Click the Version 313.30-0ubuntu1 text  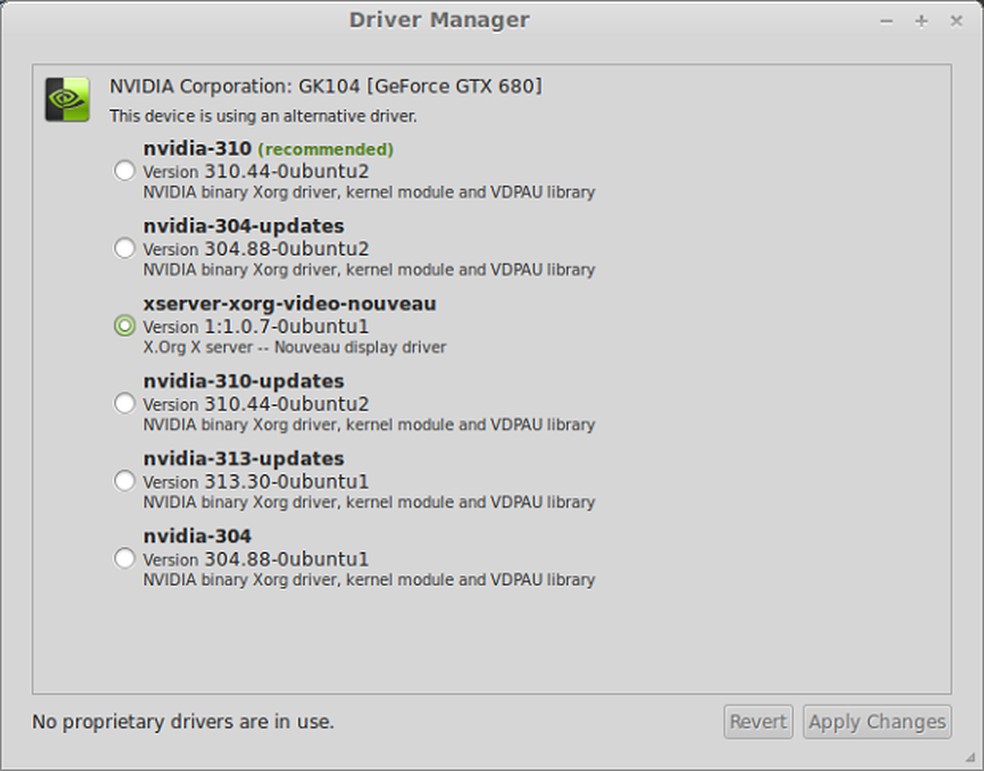tap(256, 481)
